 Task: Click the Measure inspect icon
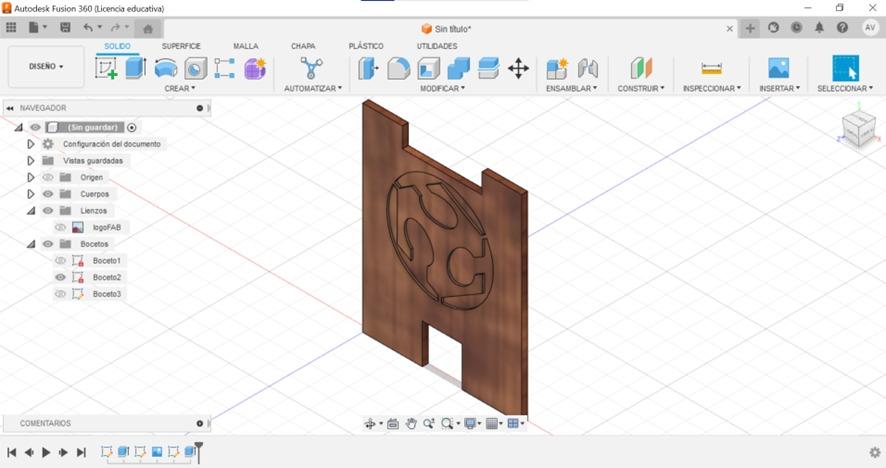pyautogui.click(x=711, y=68)
